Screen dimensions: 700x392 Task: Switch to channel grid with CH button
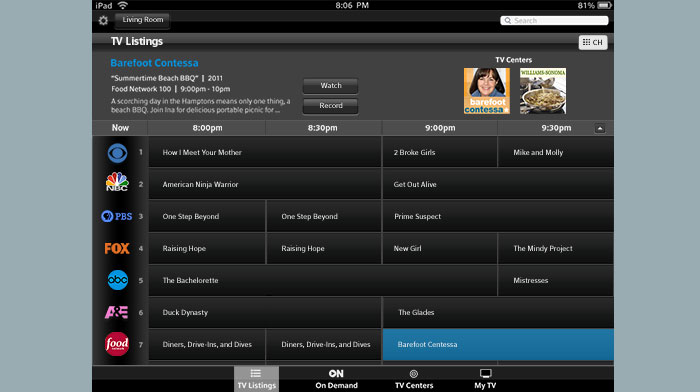(x=593, y=42)
